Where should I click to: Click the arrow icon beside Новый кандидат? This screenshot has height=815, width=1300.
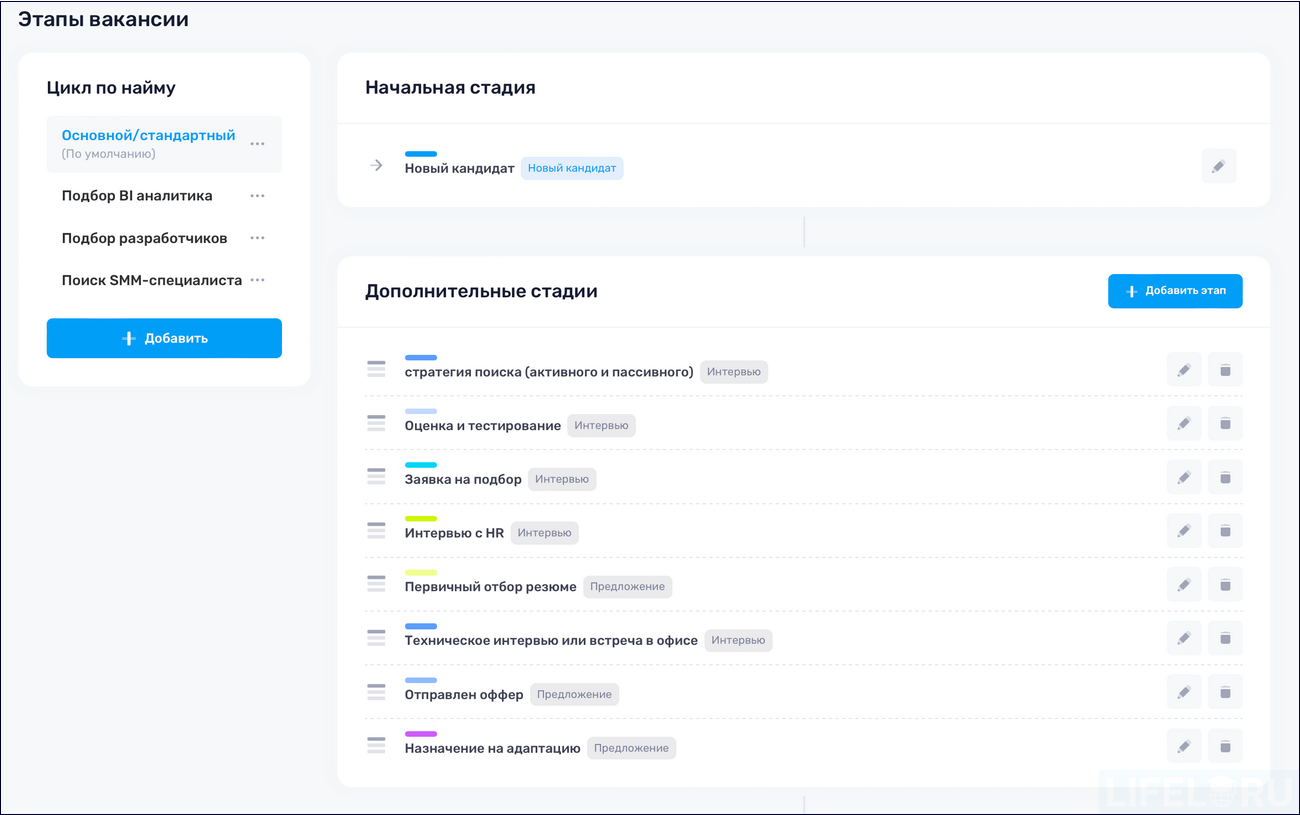pos(376,166)
